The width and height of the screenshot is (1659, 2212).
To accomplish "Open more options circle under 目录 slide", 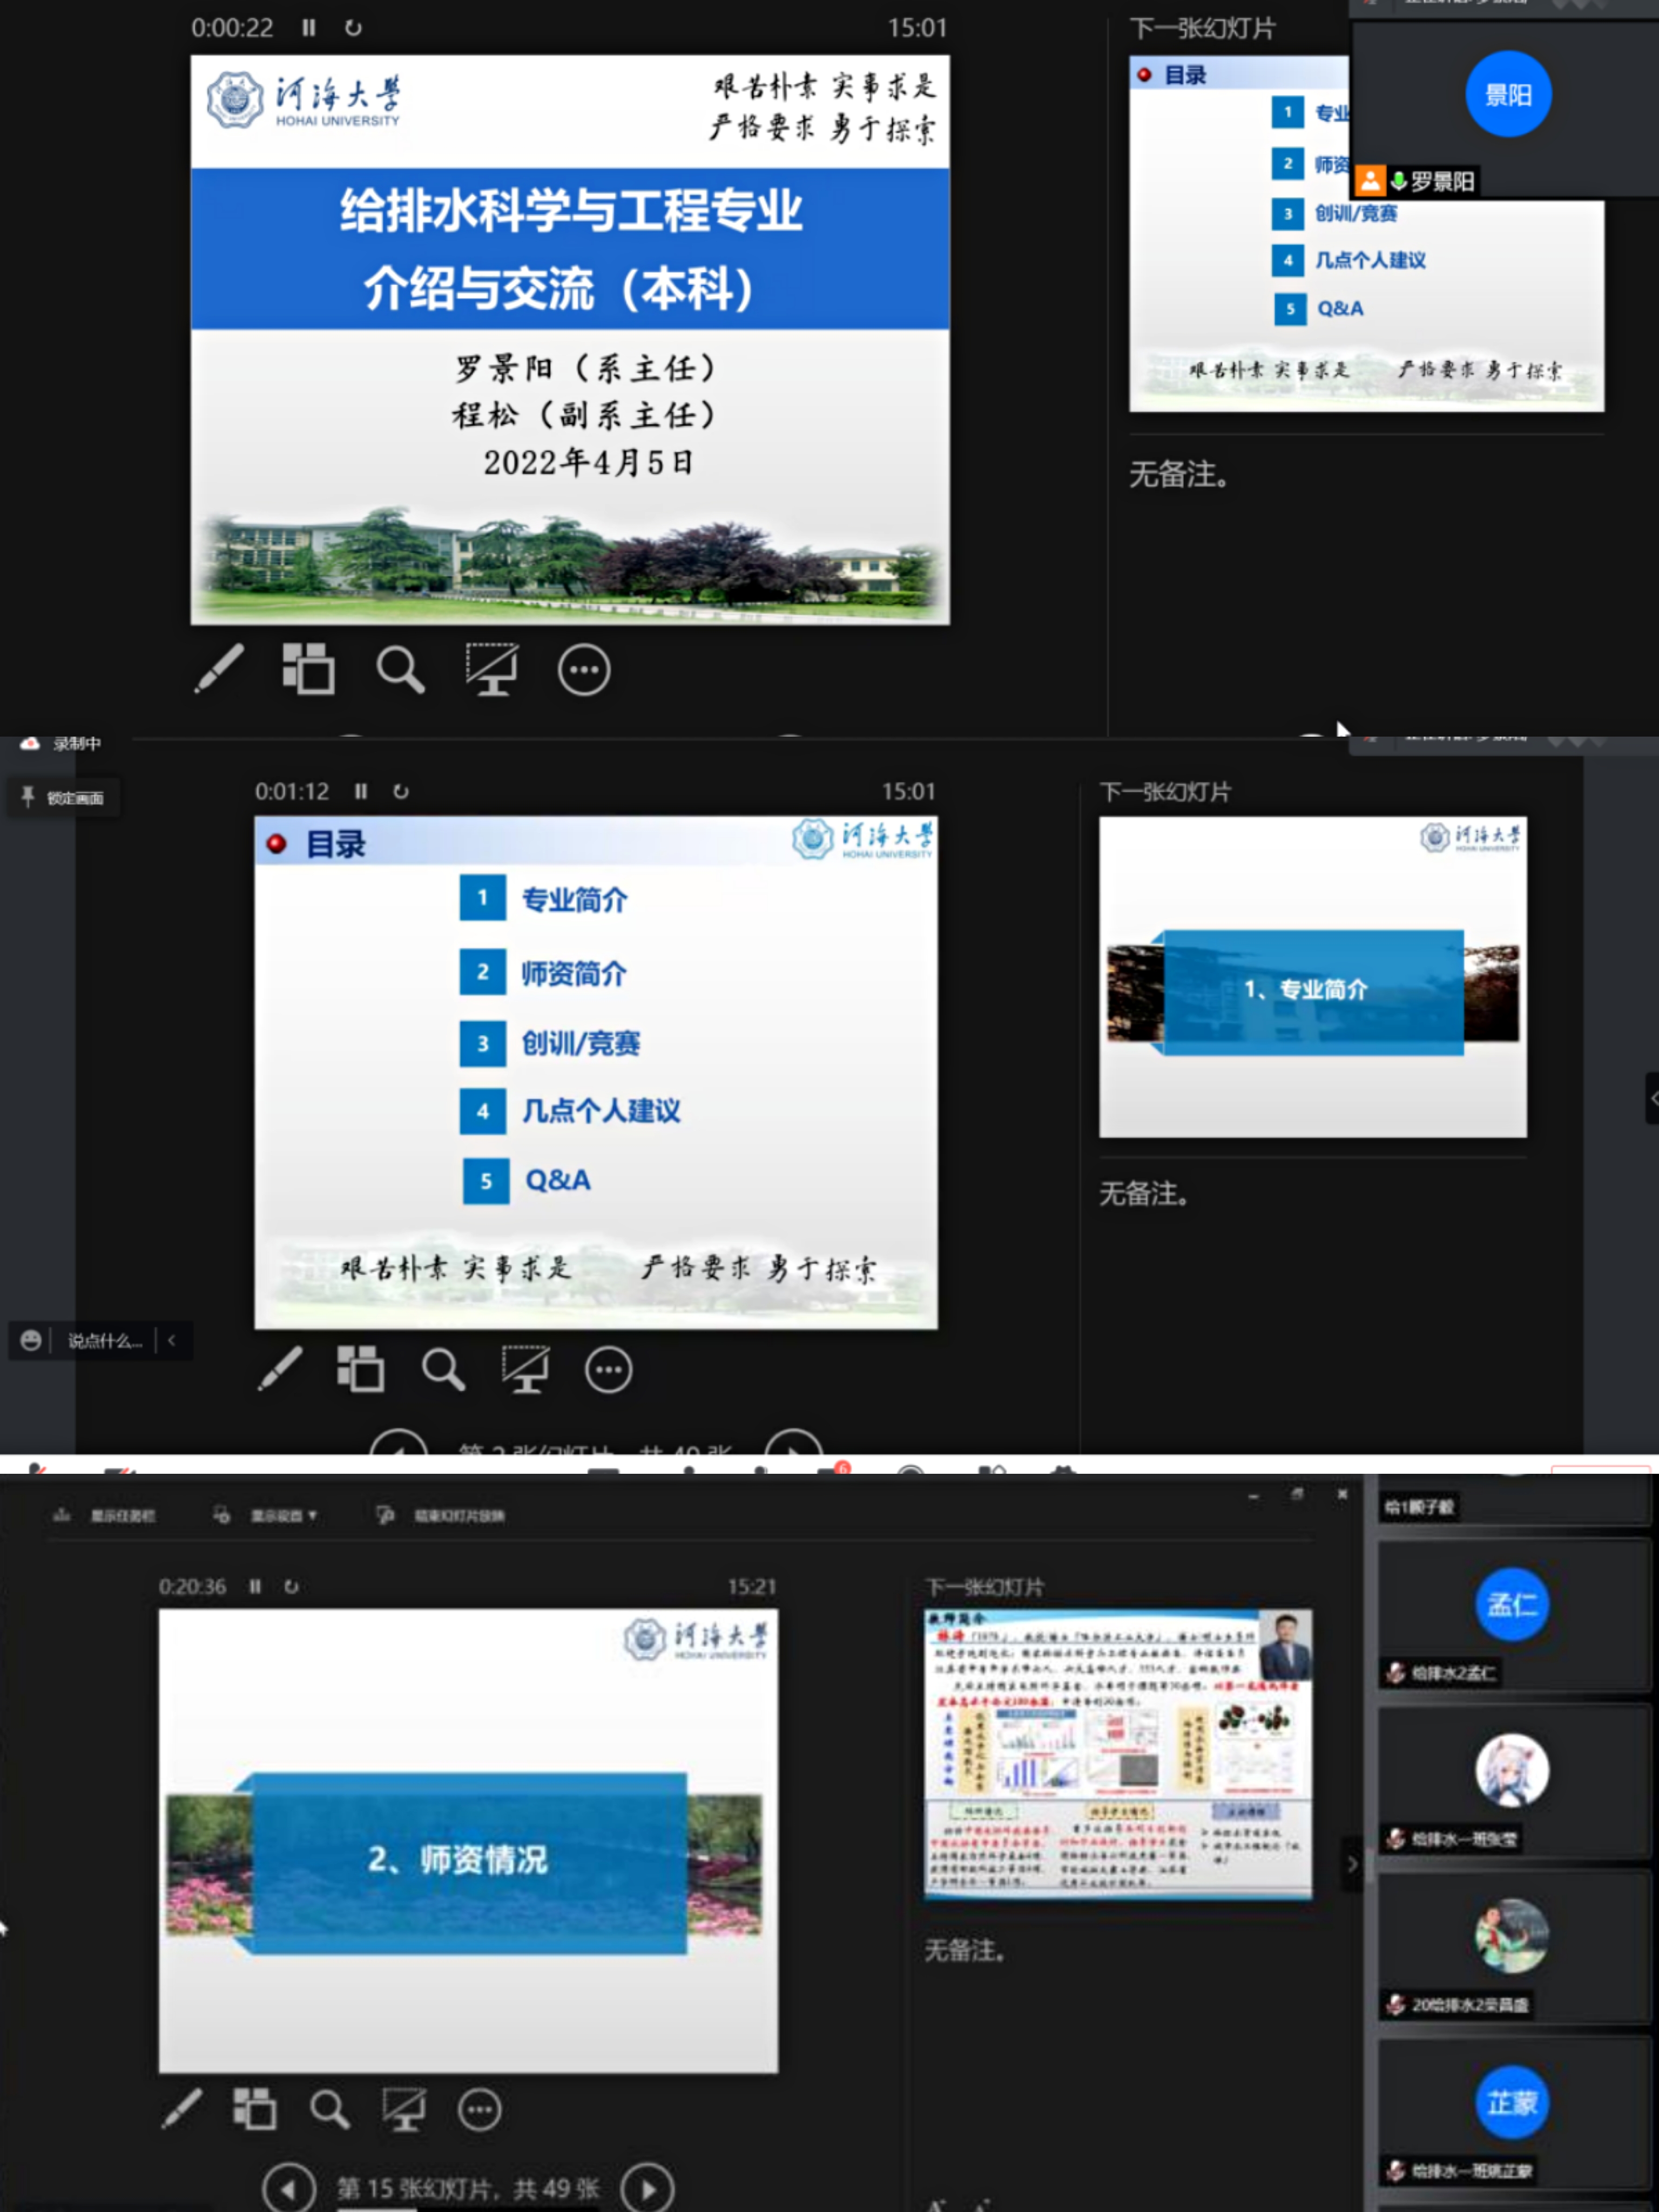I will pos(608,1369).
